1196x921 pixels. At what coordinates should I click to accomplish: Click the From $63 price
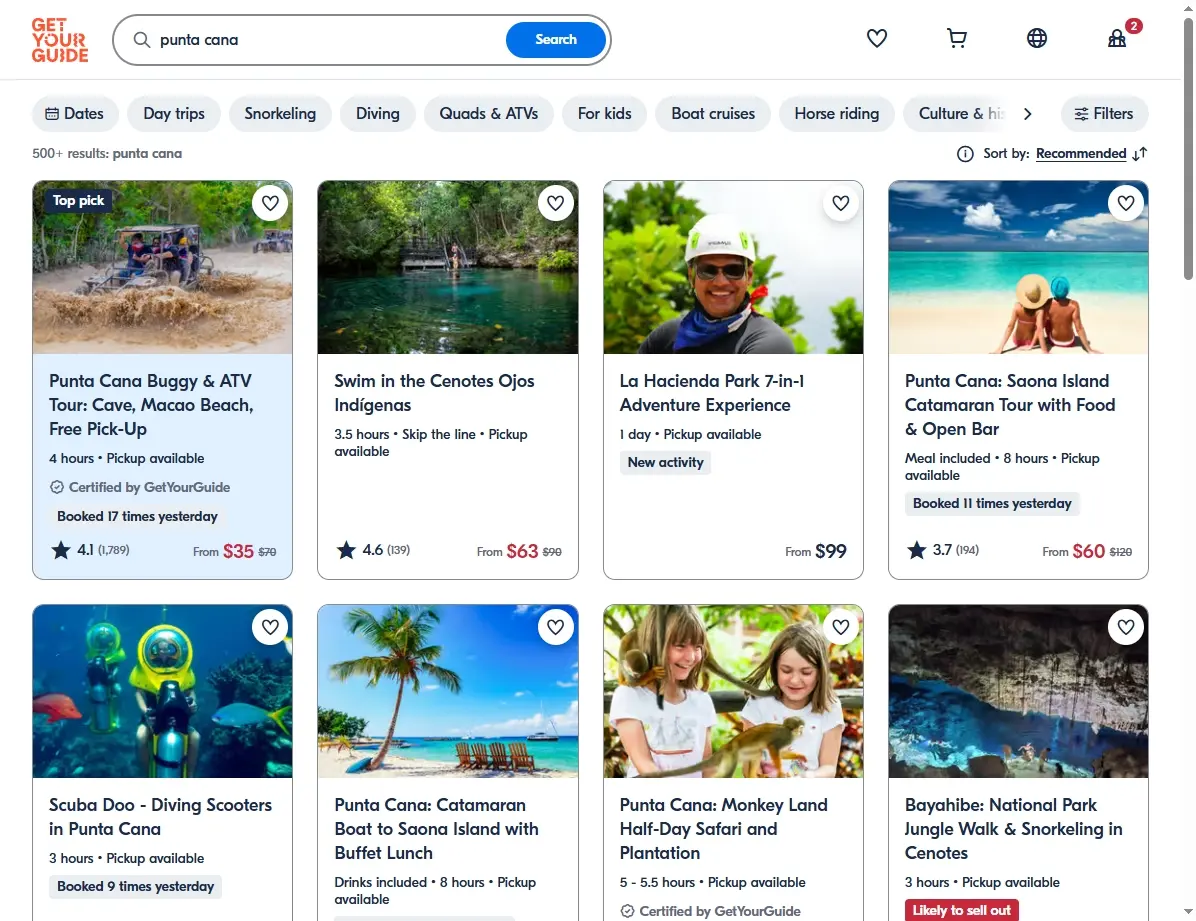[x=519, y=551]
